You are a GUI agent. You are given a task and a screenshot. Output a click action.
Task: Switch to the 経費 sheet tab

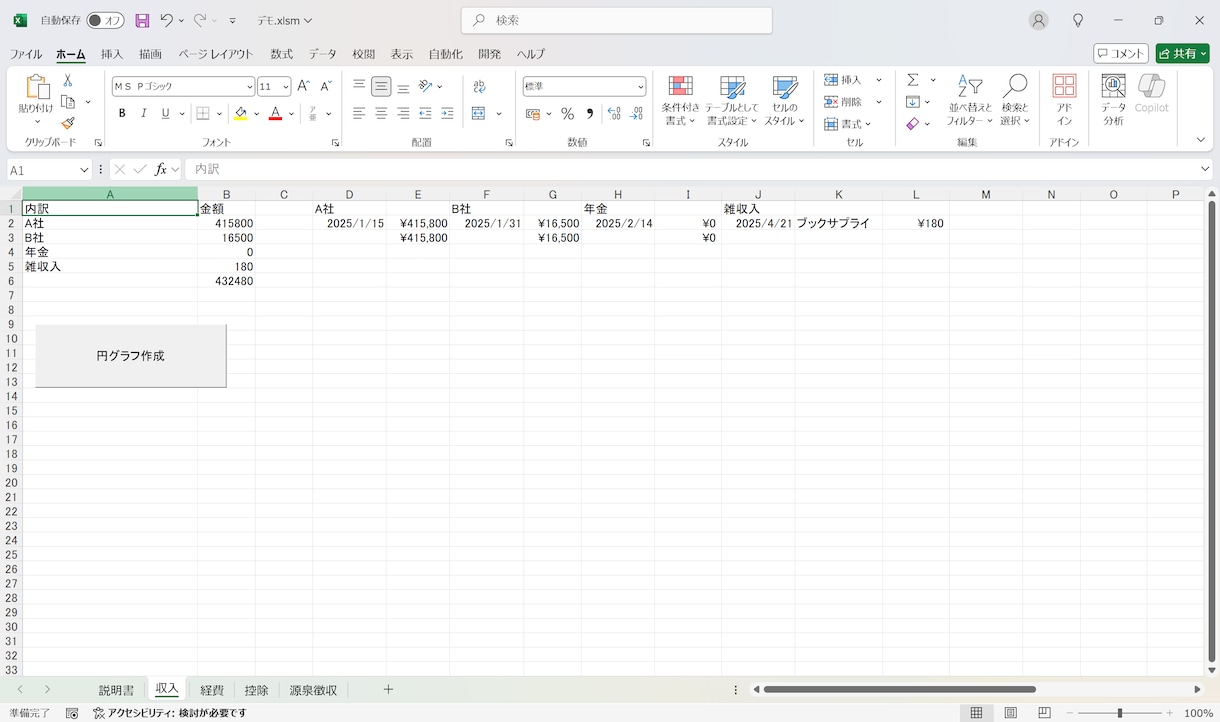coord(212,690)
